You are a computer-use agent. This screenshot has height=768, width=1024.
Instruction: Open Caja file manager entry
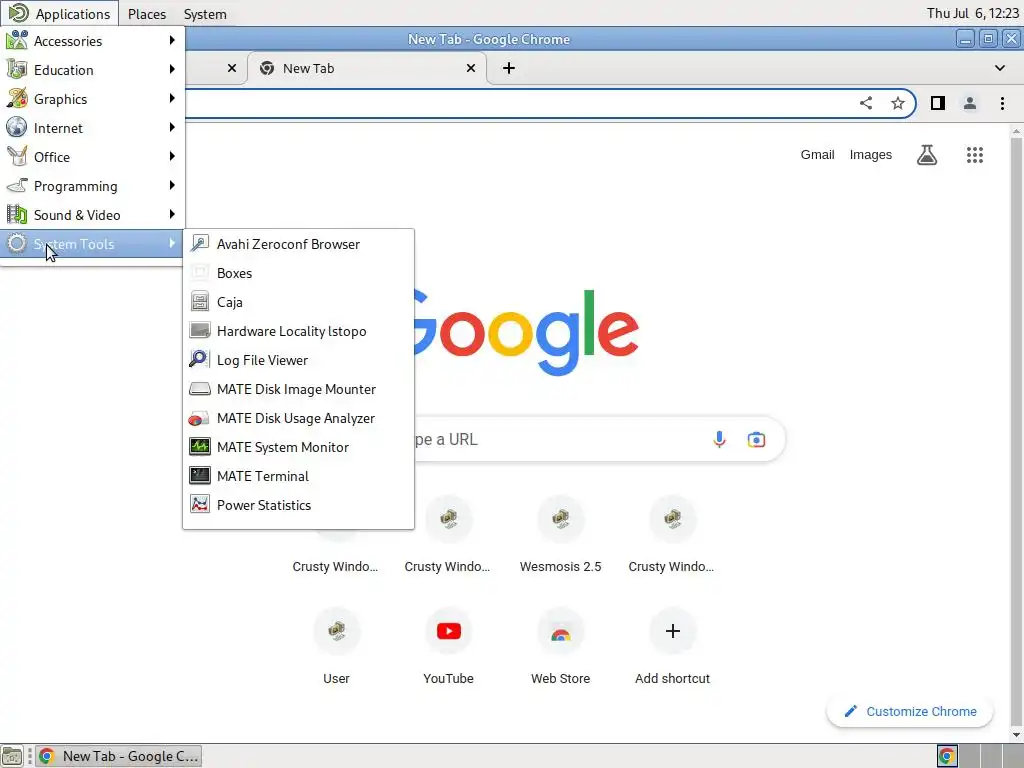coord(298,302)
